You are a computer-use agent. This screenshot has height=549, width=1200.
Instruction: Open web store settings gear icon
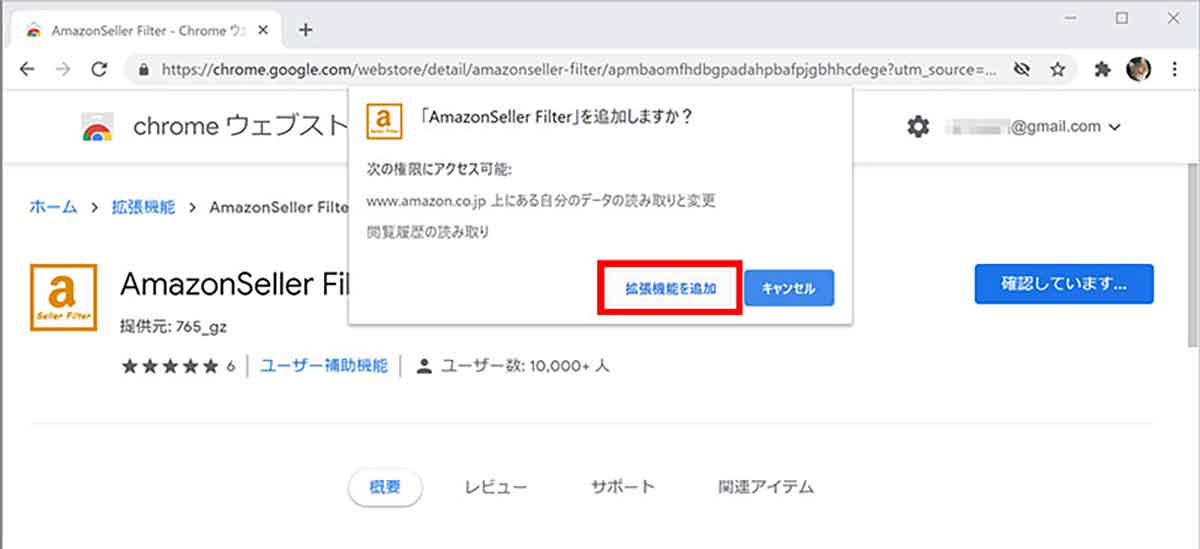click(x=917, y=127)
